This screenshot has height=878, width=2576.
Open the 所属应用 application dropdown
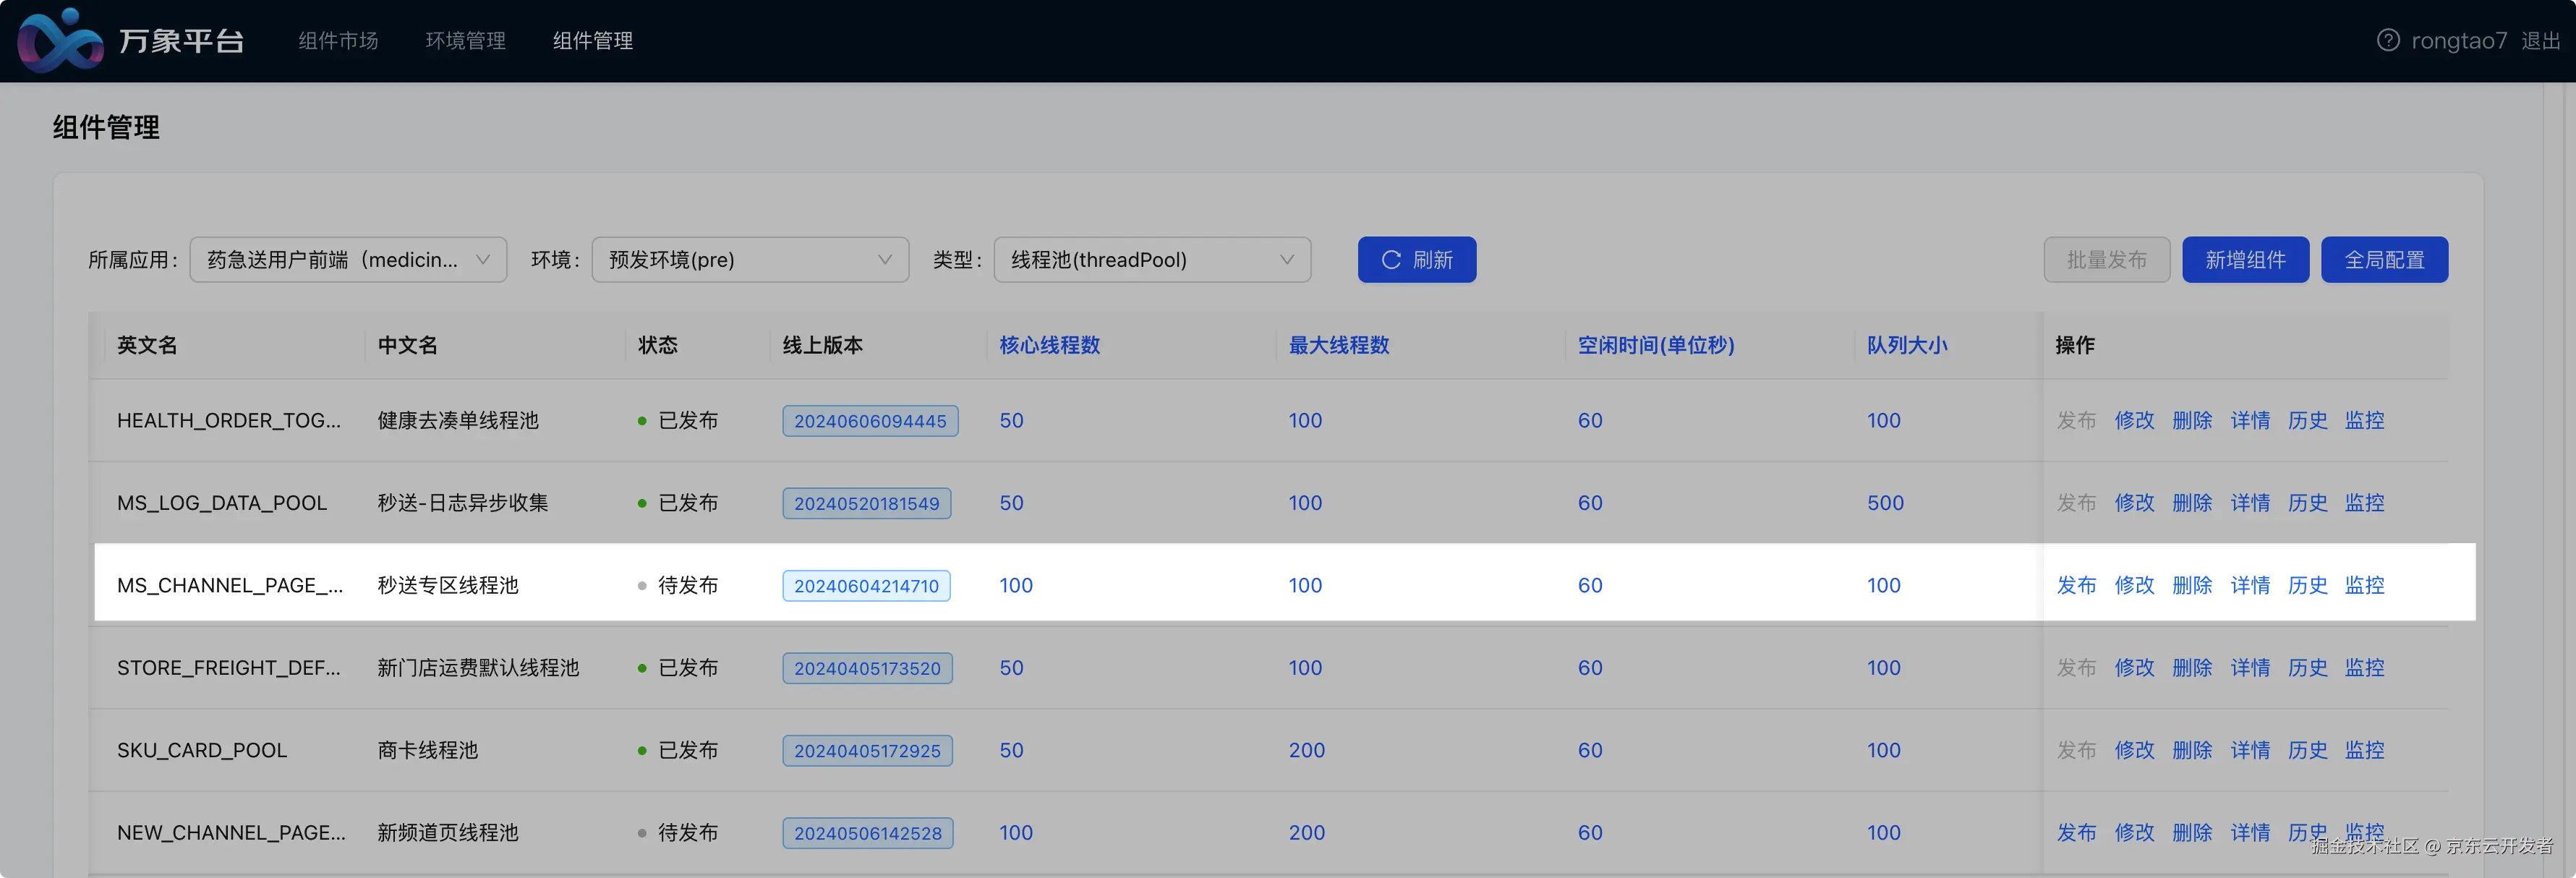tap(348, 260)
